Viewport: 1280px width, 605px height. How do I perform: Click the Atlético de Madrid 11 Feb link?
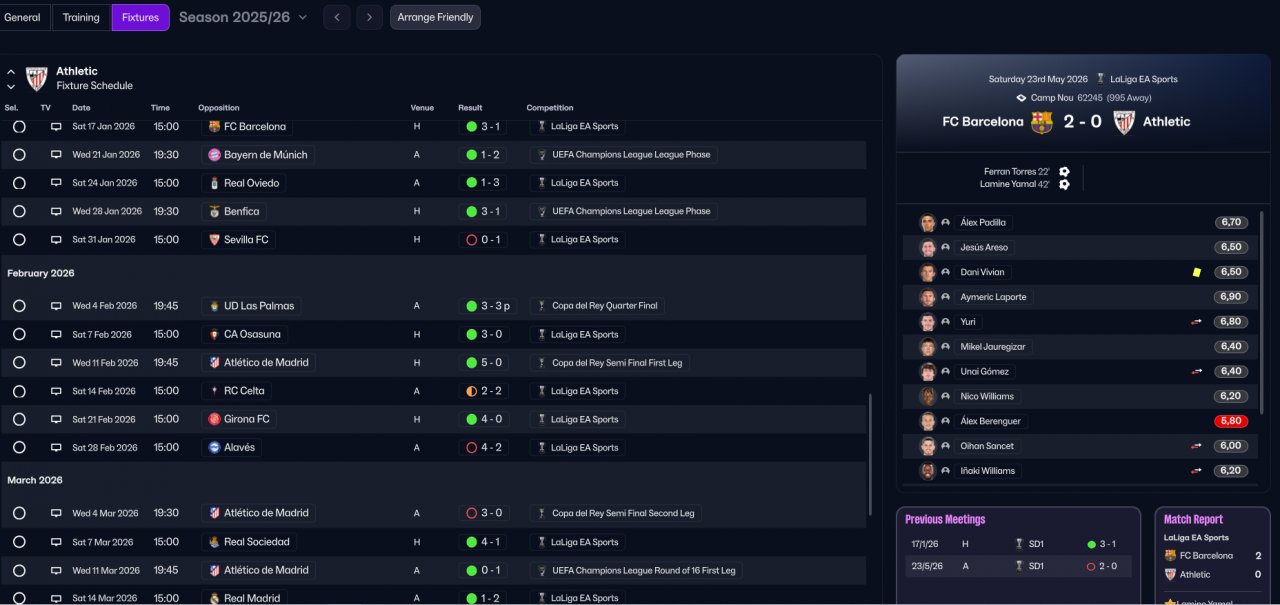258,362
